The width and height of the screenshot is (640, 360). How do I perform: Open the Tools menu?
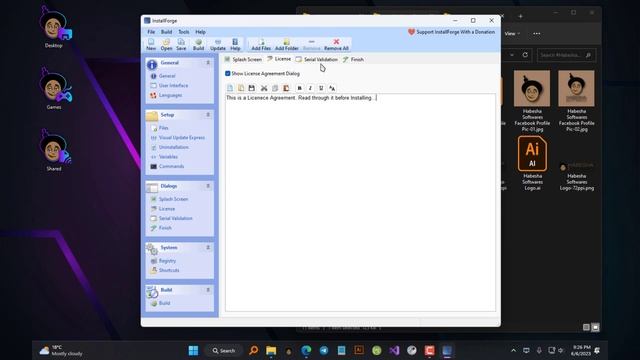point(184,32)
